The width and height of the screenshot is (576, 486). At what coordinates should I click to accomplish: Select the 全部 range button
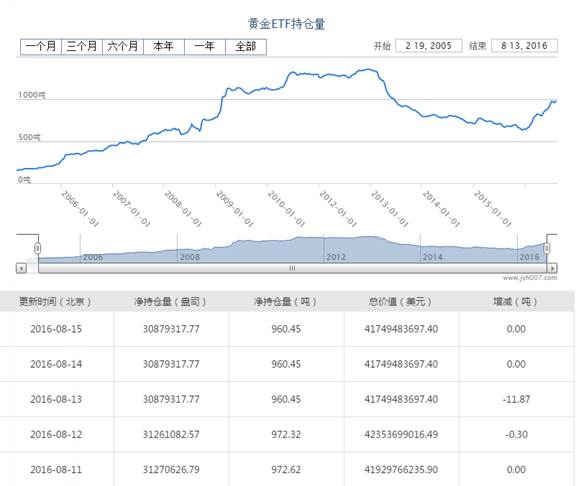point(246,47)
